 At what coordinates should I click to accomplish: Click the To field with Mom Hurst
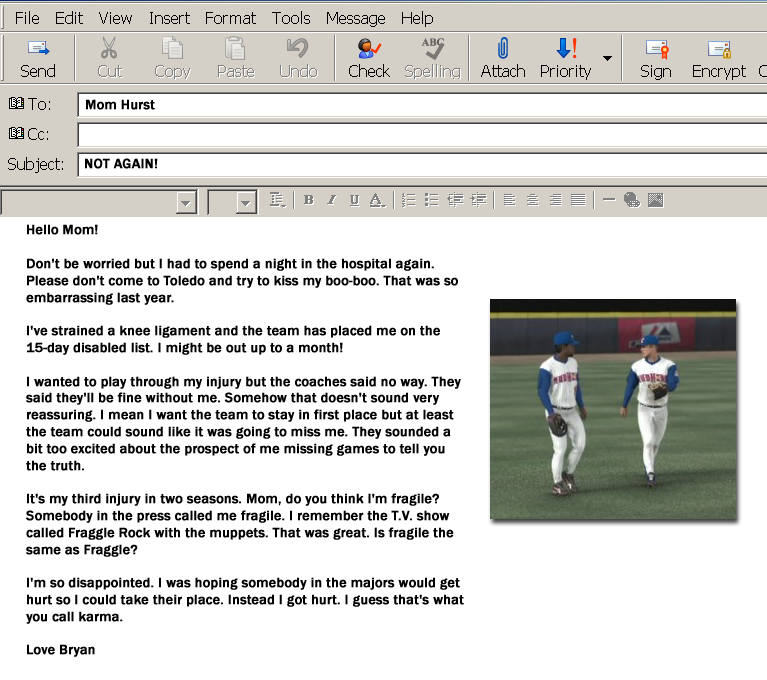422,105
